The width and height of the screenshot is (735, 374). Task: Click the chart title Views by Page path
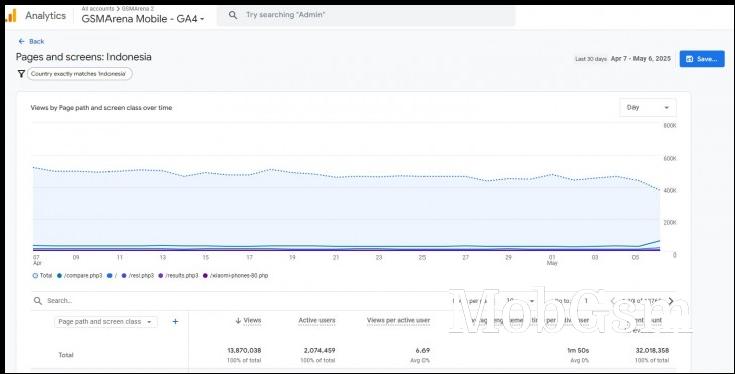pyautogui.click(x=101, y=107)
